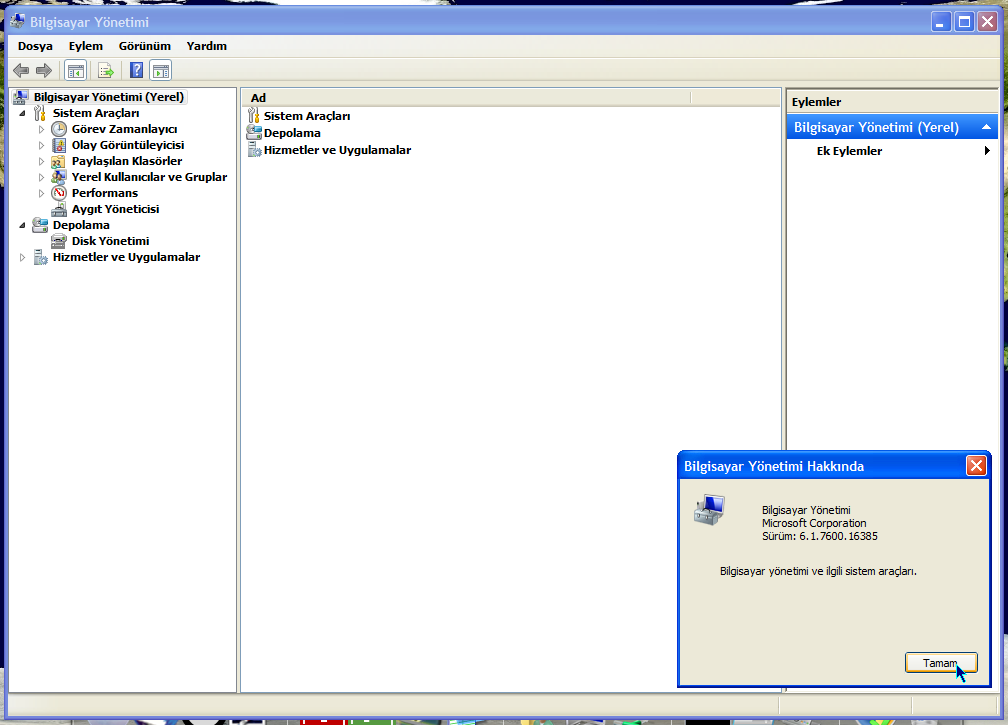
Task: Click the Eylemler pane header
Action: tap(892, 102)
